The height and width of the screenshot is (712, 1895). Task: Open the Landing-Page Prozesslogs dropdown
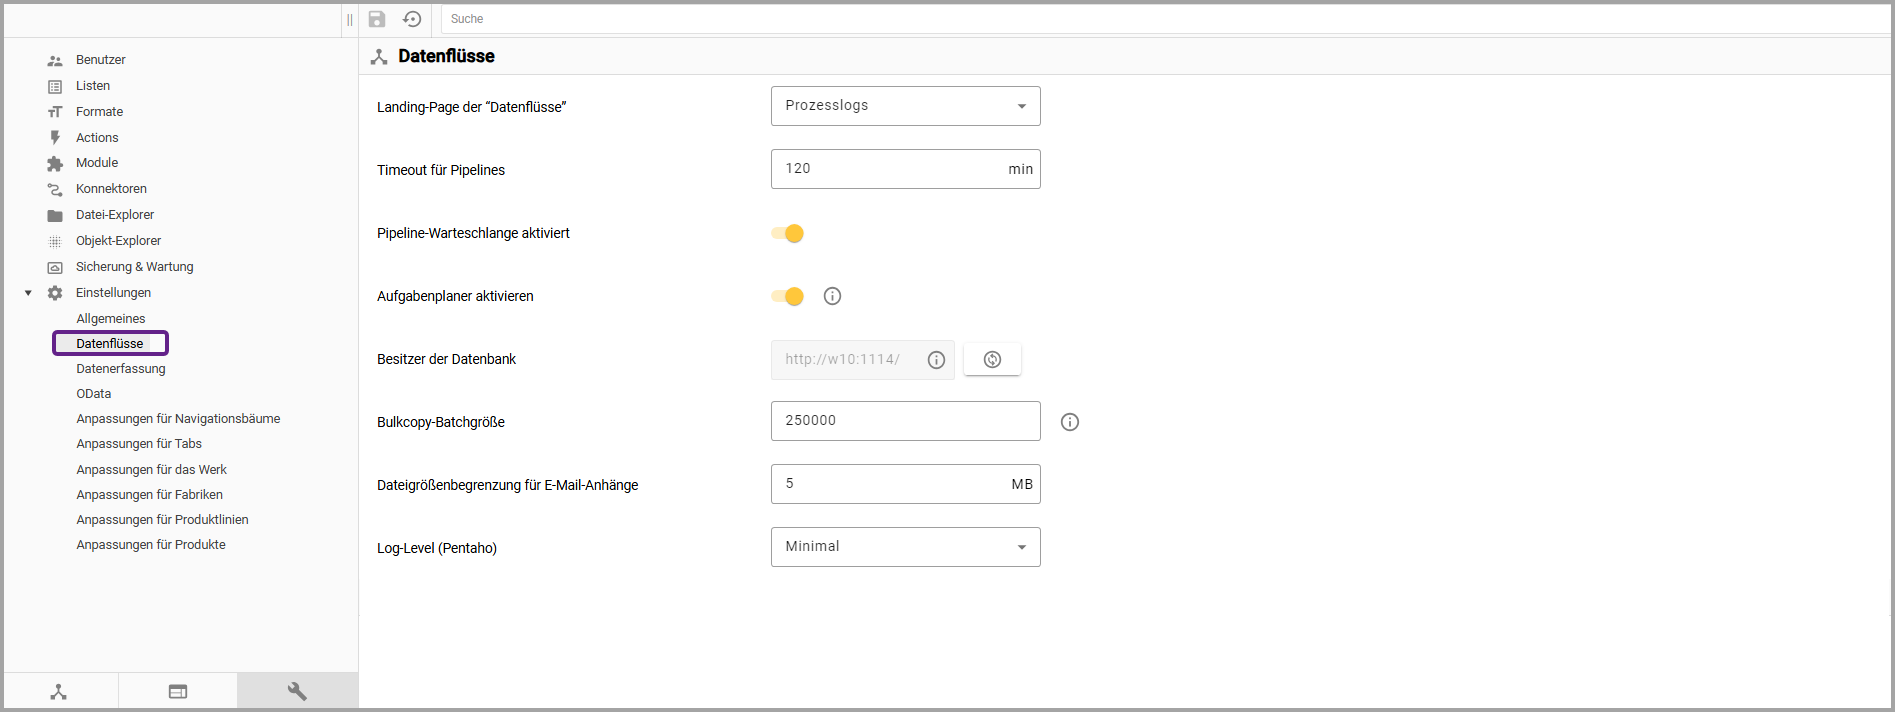905,106
